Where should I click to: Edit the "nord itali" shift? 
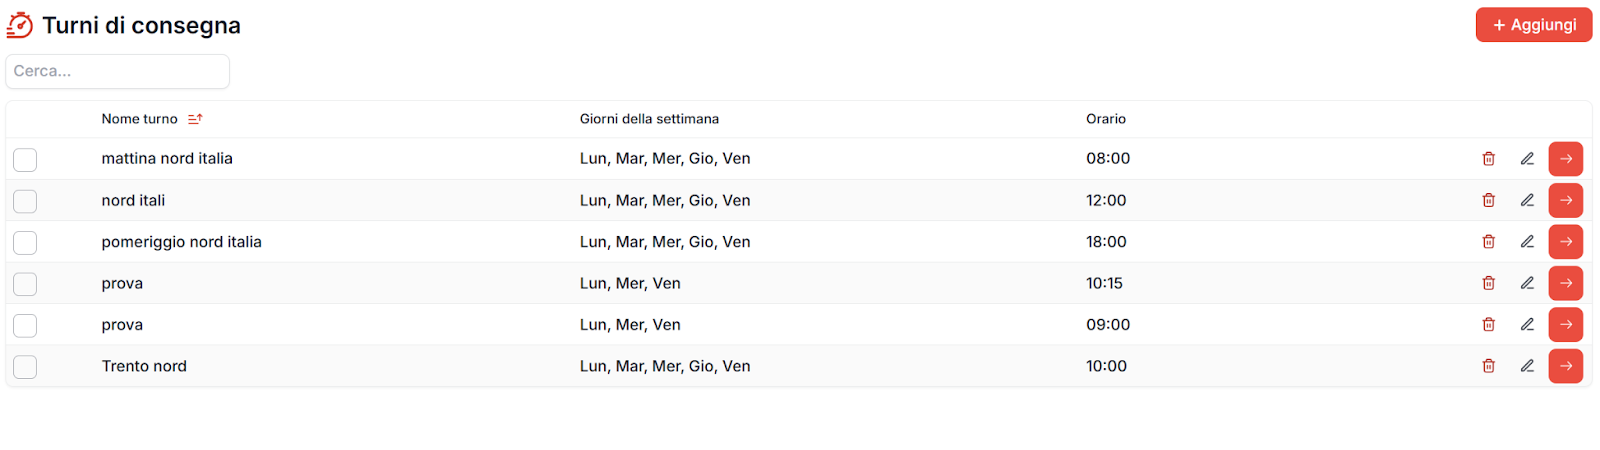pyautogui.click(x=1527, y=200)
